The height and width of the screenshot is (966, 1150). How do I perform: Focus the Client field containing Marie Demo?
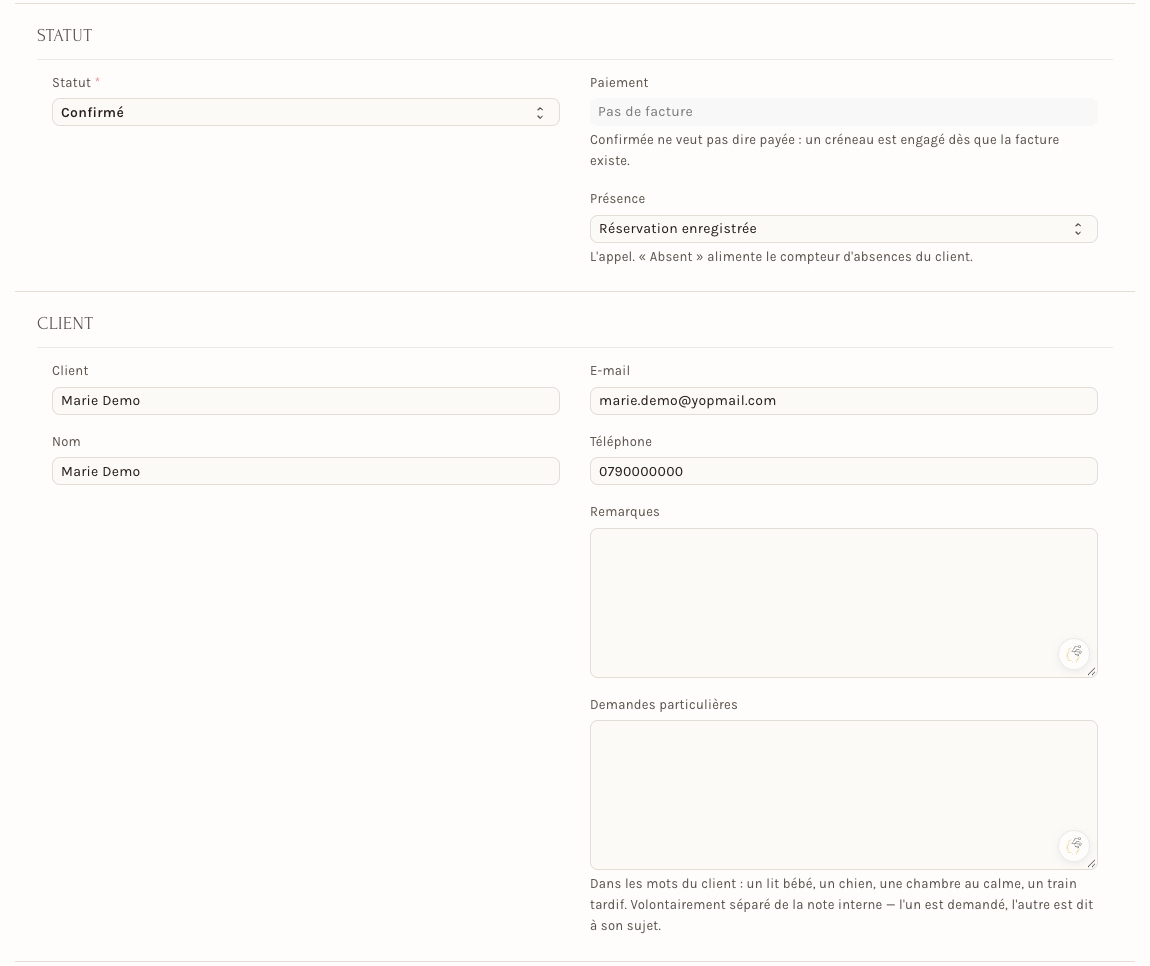point(306,400)
